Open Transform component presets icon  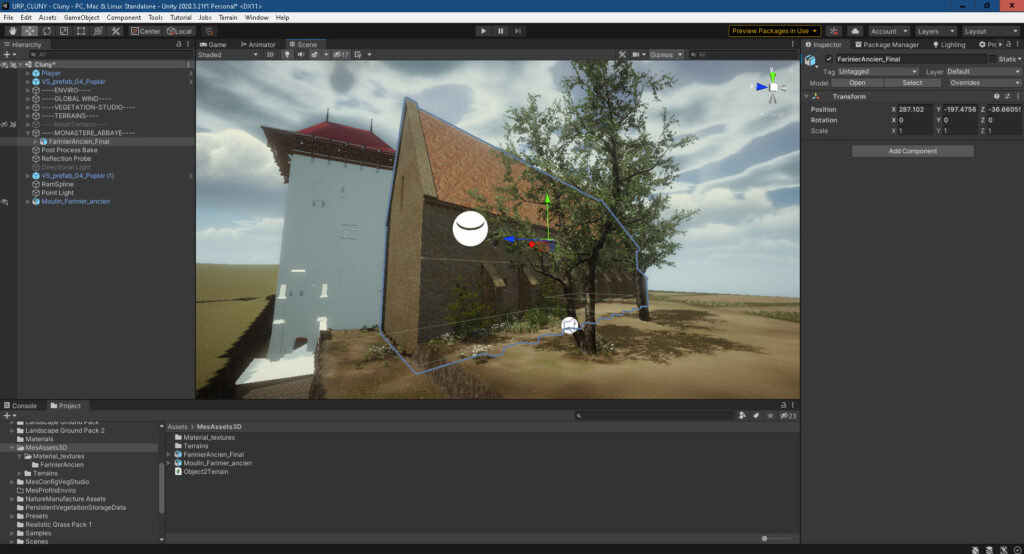point(1007,96)
